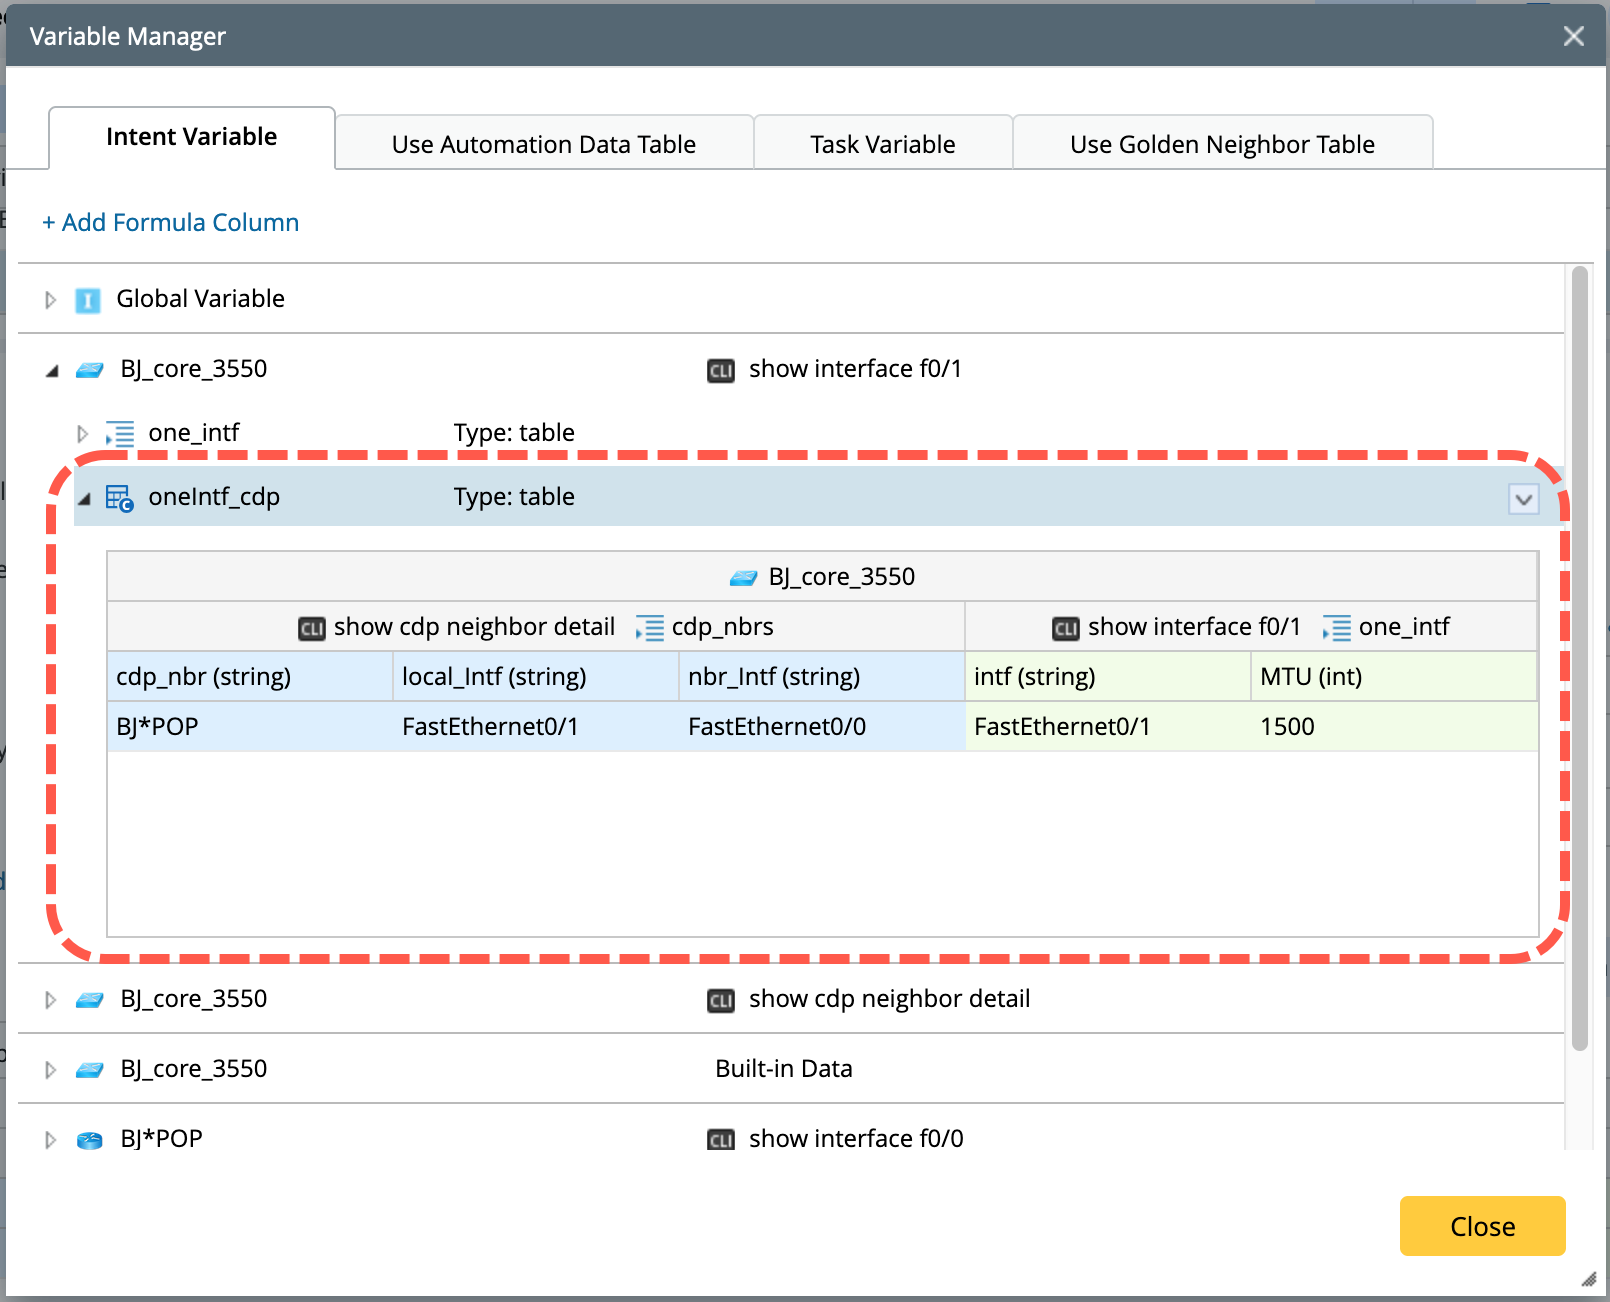Click the one_intf table variable icon
Screen dimensions: 1610x1302
point(120,434)
